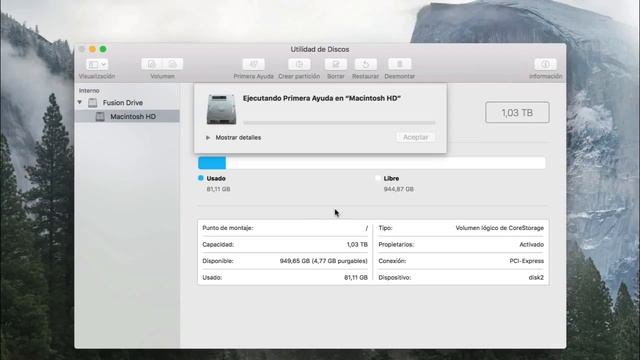640x360 pixels.
Task: Click the 1,03 TB capacity box
Action: tap(517, 112)
